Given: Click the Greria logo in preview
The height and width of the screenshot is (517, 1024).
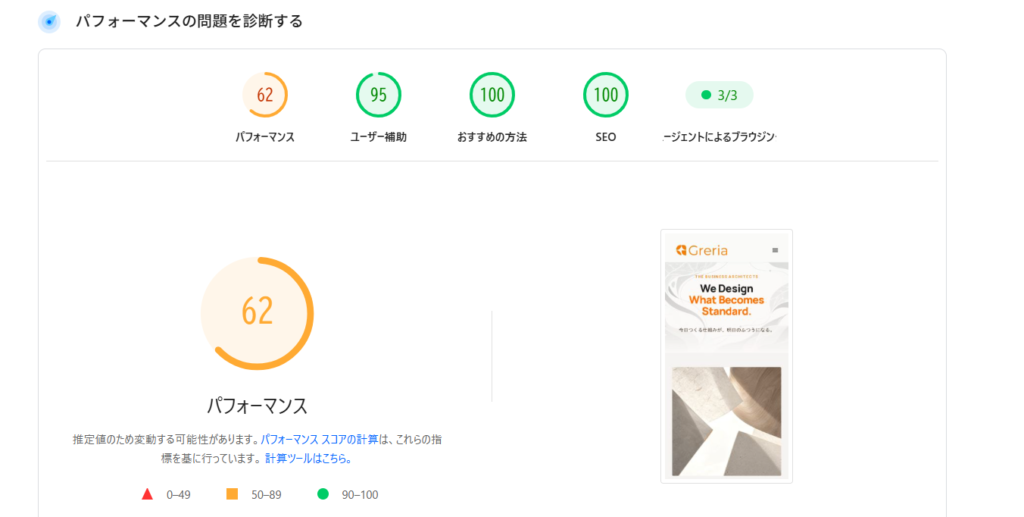Looking at the screenshot, I should pyautogui.click(x=702, y=250).
